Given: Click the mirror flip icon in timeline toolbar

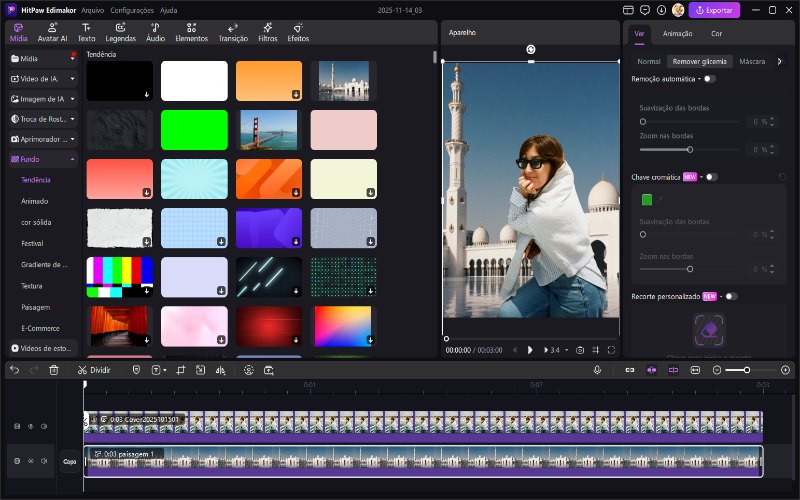Looking at the screenshot, I should (x=220, y=370).
